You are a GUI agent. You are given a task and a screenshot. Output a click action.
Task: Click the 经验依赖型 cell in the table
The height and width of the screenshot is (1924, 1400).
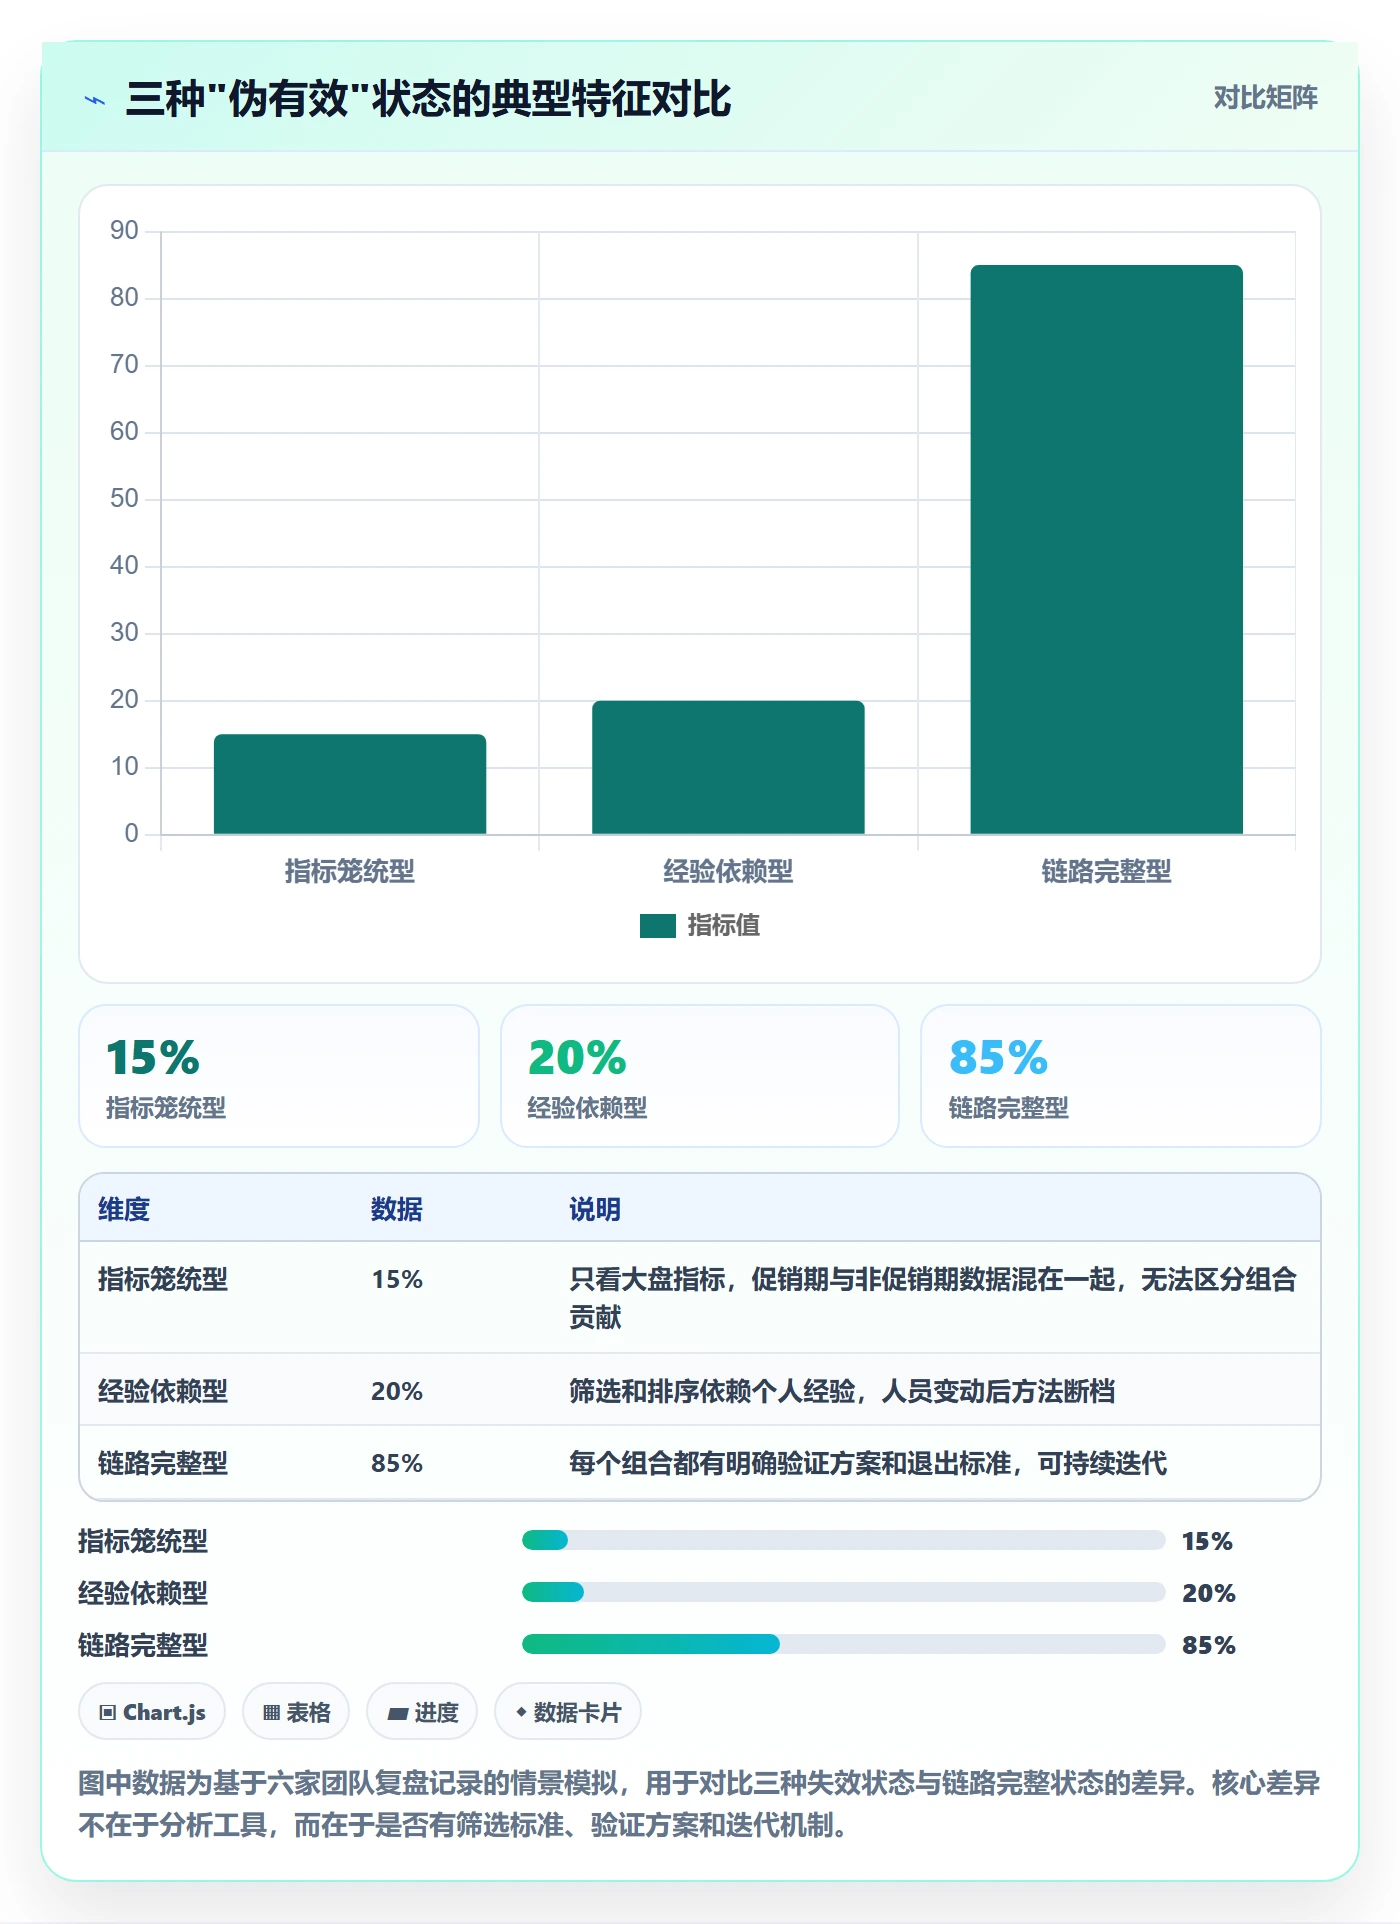pos(163,1391)
